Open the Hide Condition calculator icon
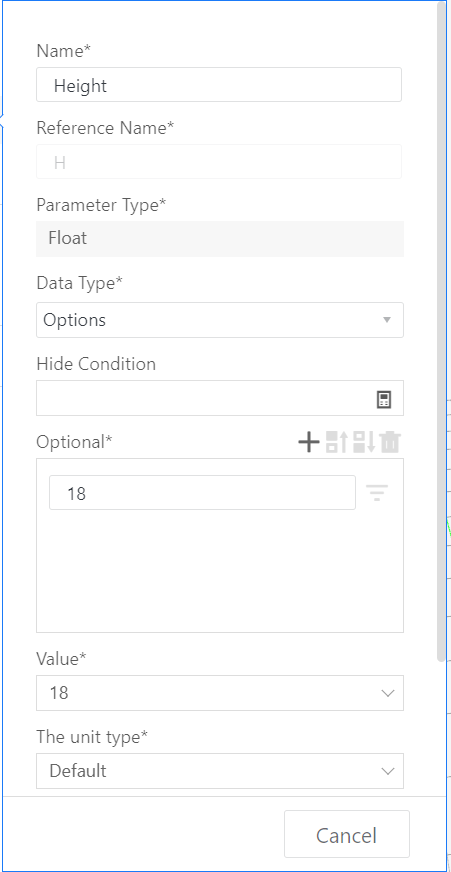451x872 pixels. pos(384,399)
